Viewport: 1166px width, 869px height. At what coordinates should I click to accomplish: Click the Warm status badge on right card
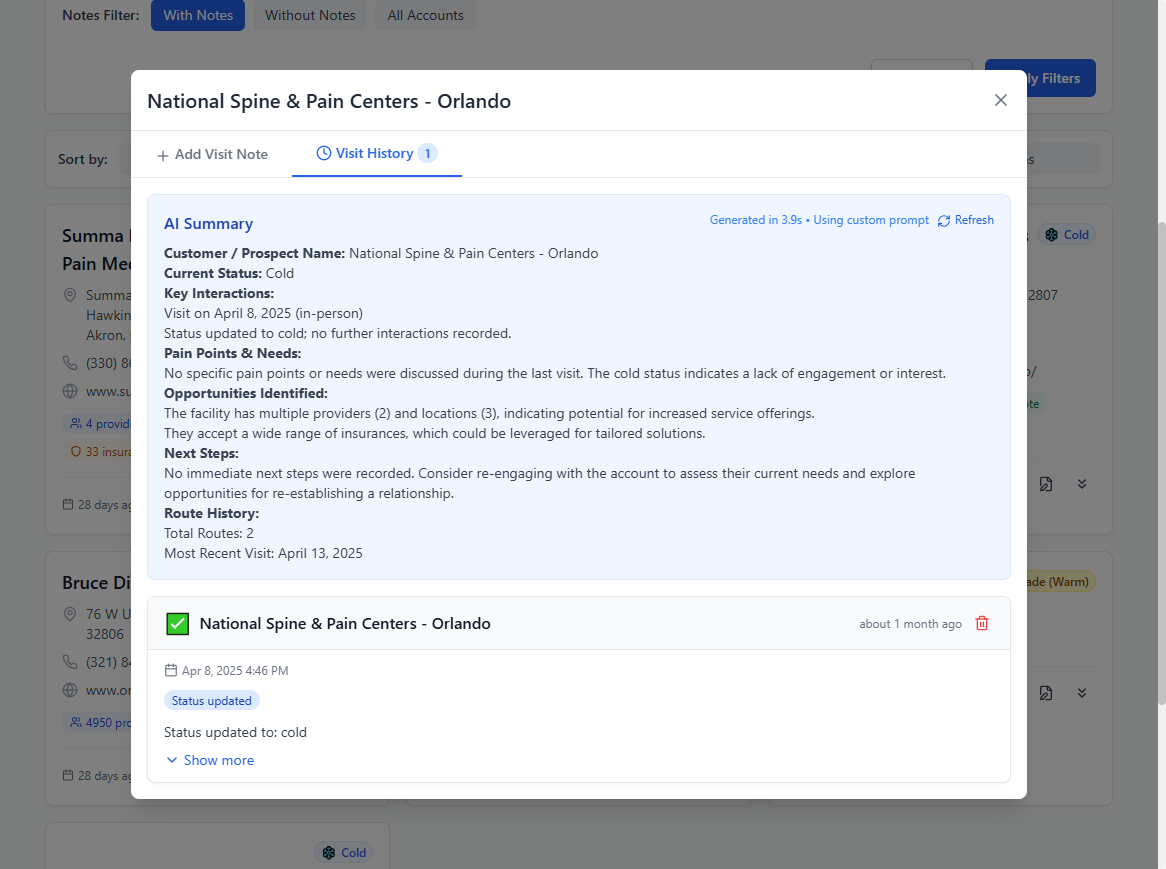(x=1061, y=582)
